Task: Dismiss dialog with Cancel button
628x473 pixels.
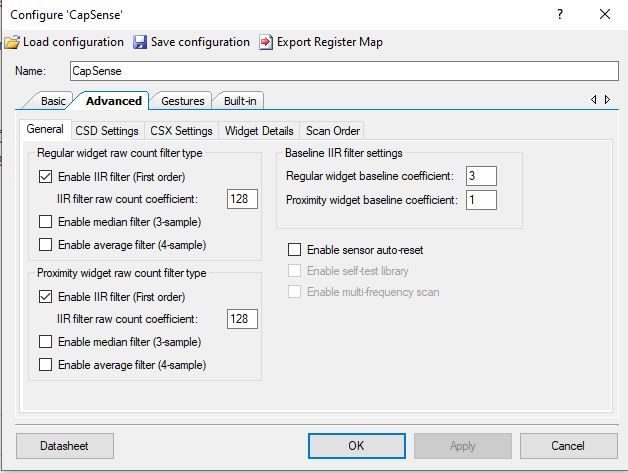Action: tap(568, 446)
